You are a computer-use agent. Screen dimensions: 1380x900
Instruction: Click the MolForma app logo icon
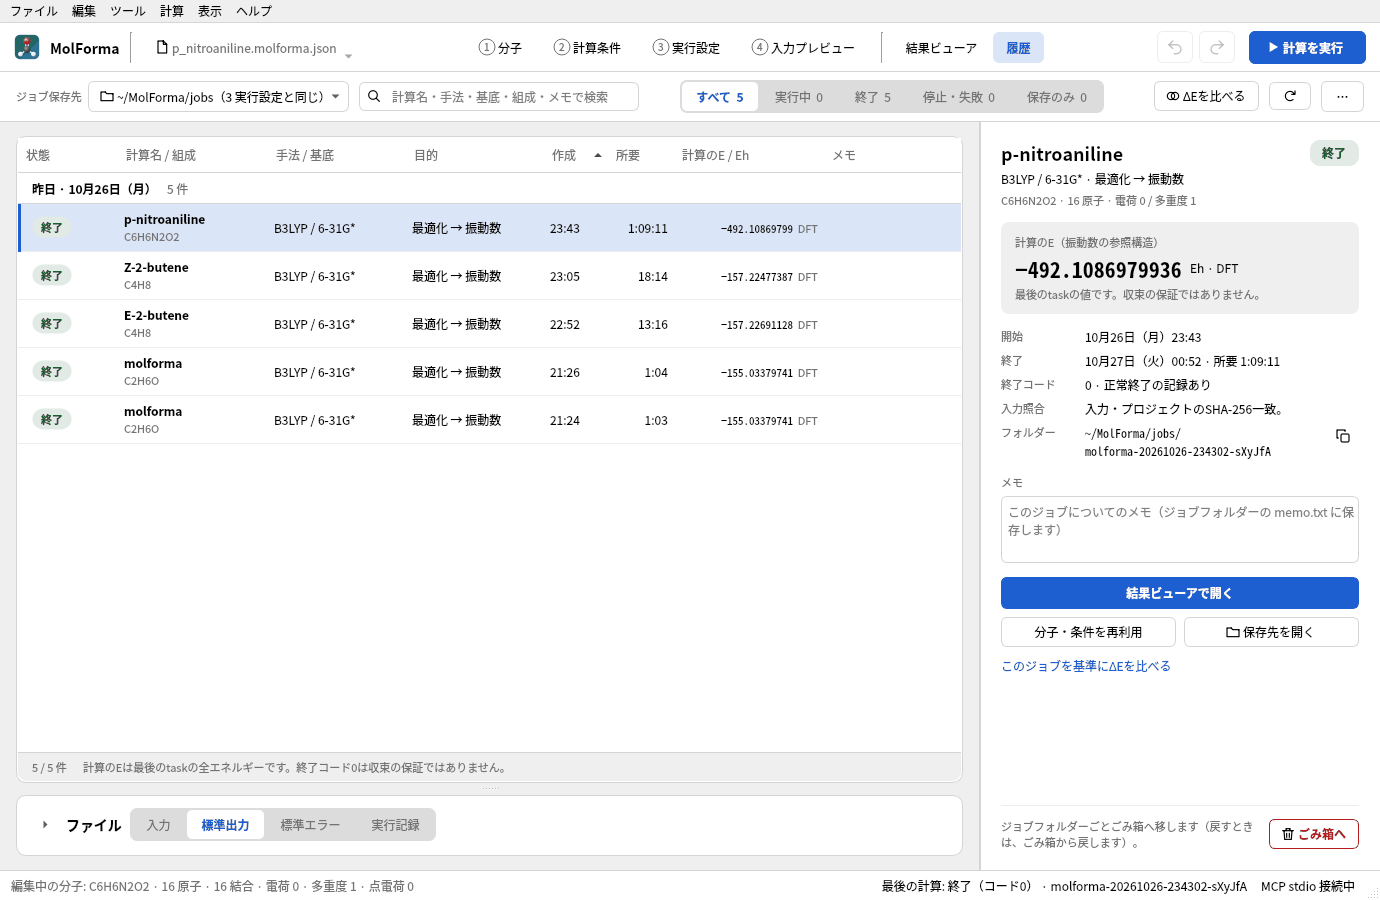click(27, 47)
